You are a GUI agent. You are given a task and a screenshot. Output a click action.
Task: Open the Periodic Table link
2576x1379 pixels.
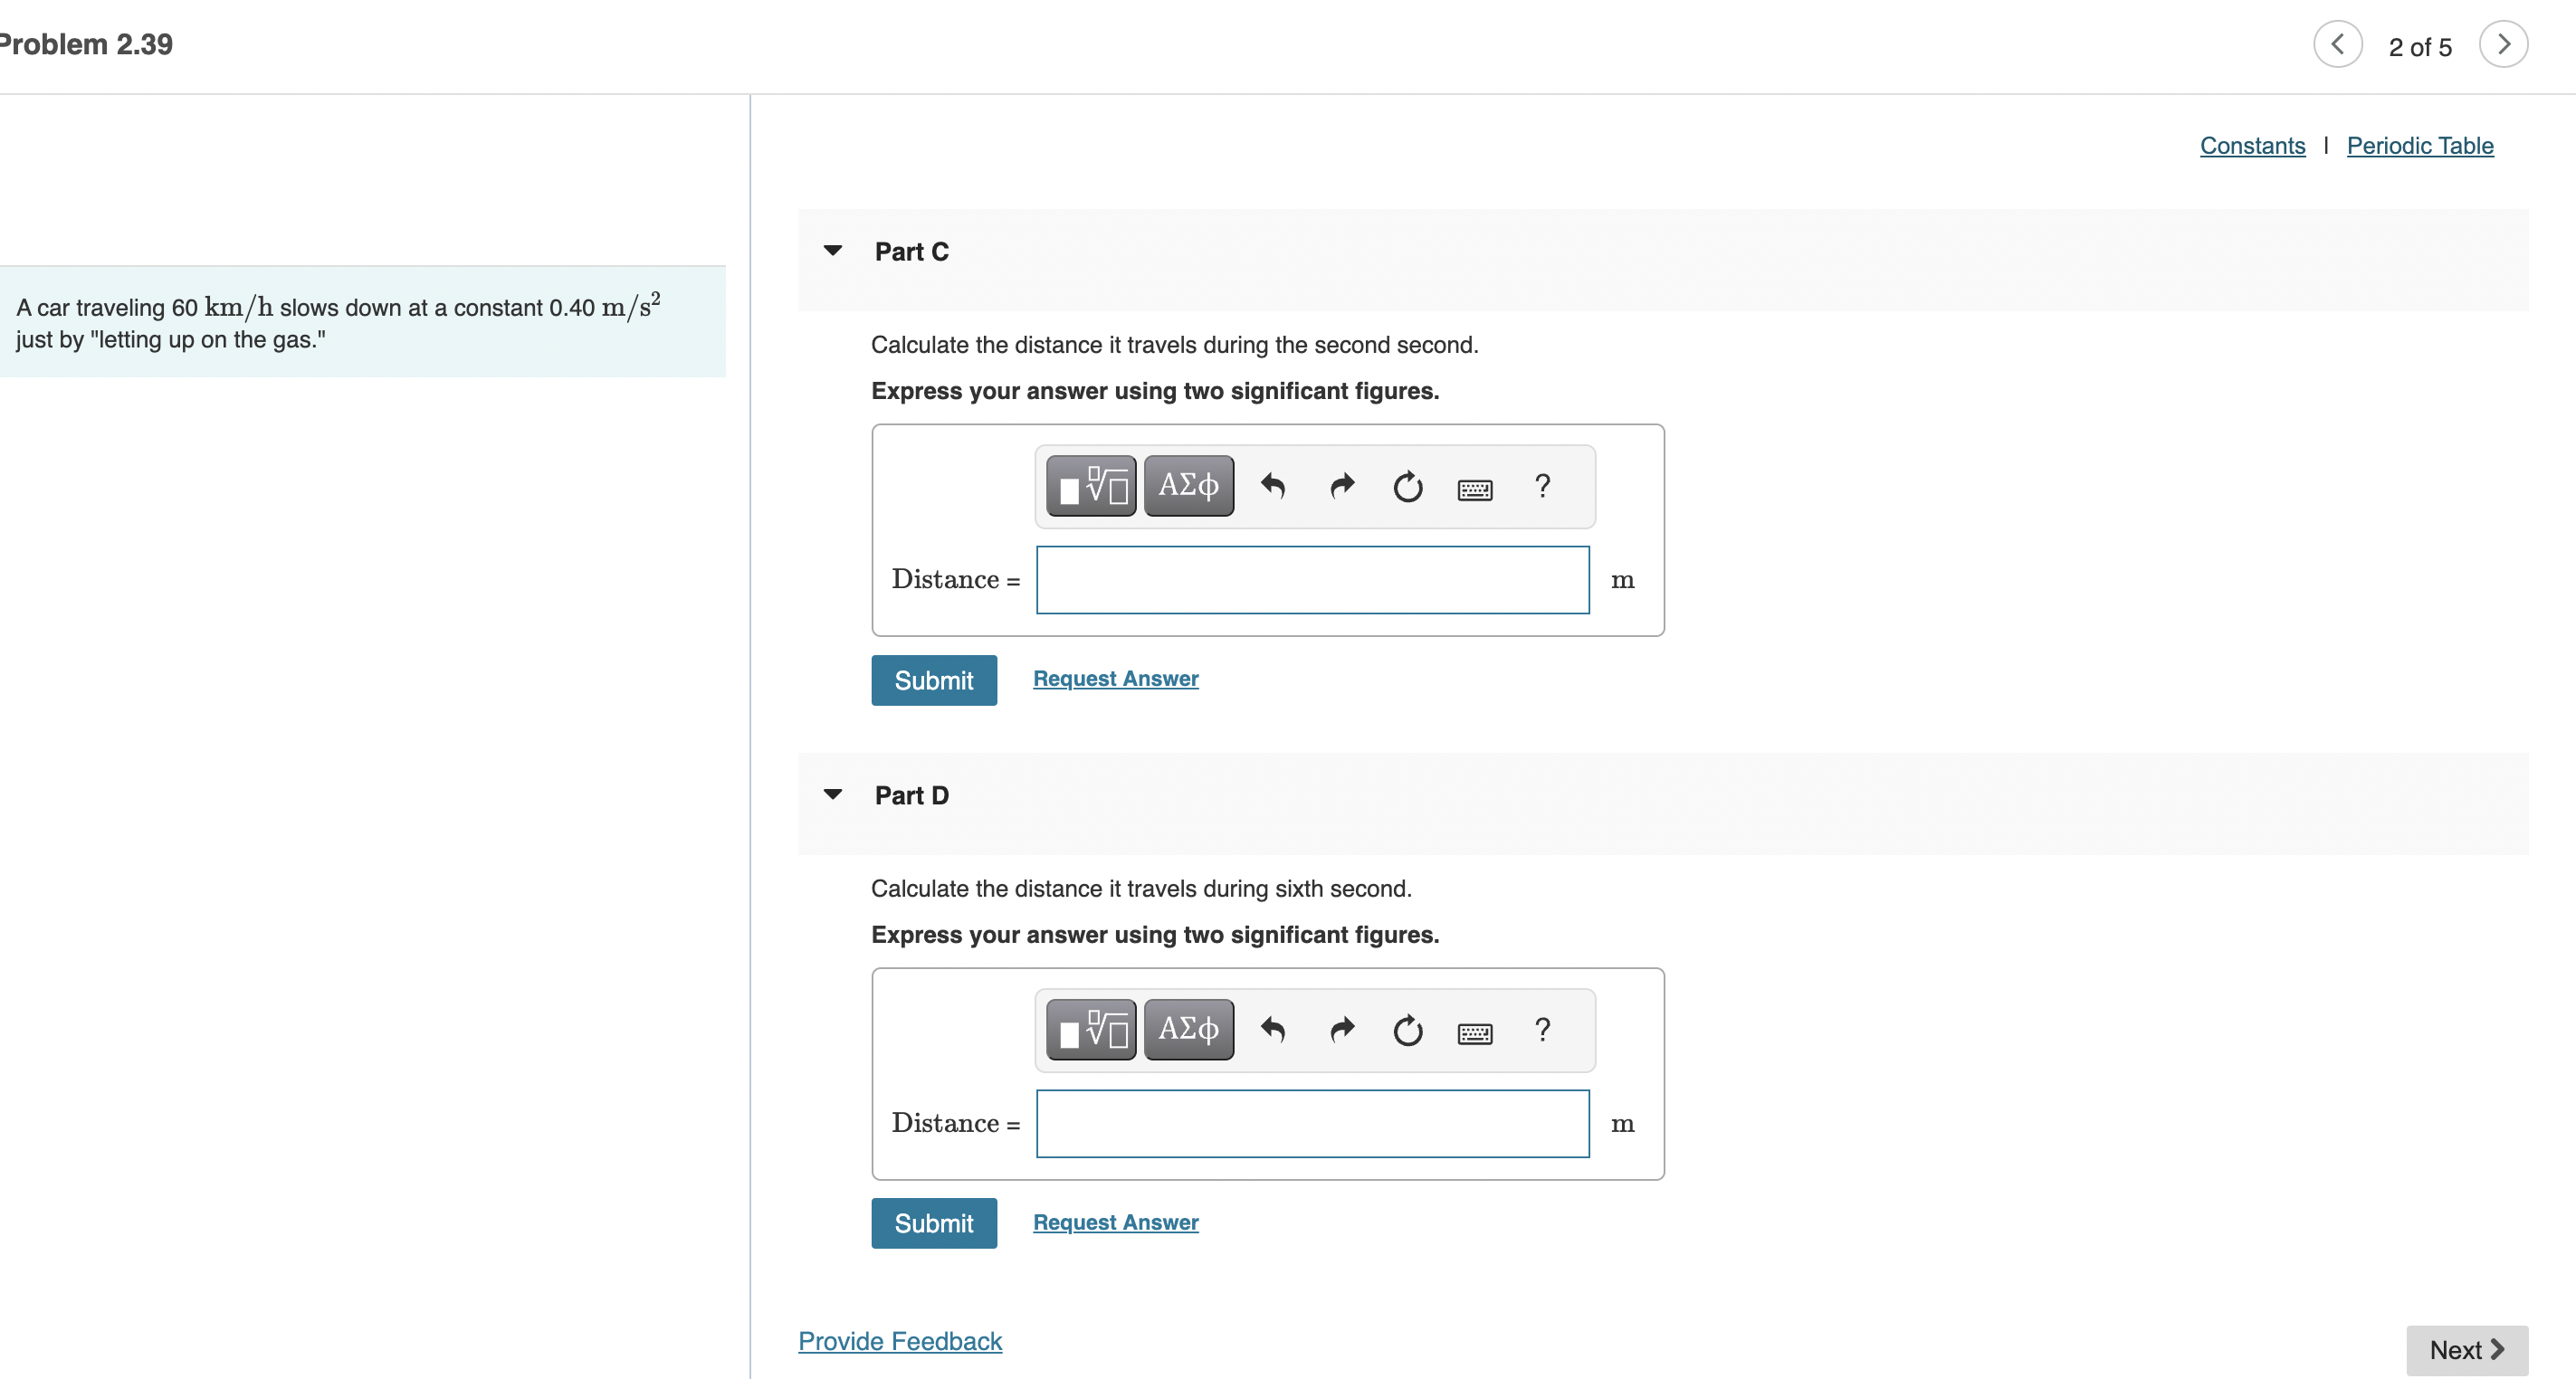pyautogui.click(x=2419, y=146)
